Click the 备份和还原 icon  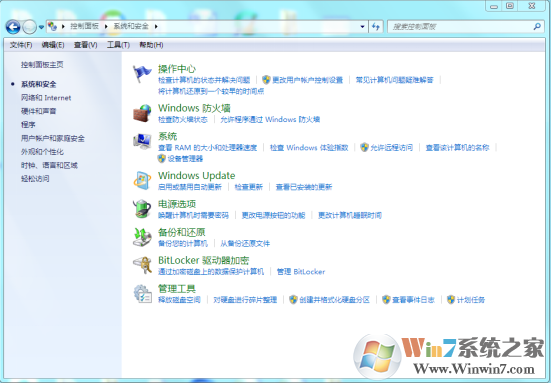142,237
